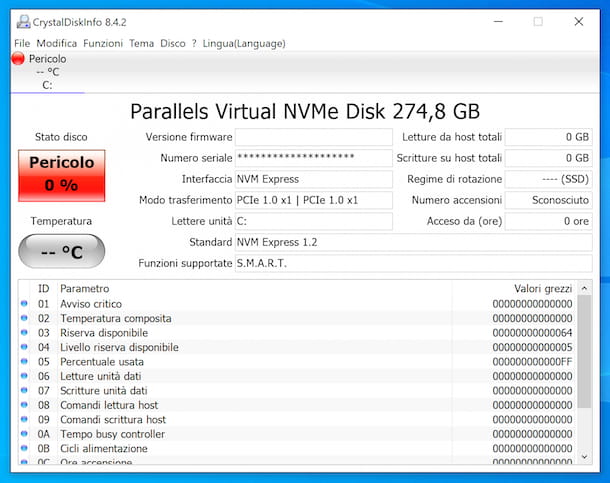The width and height of the screenshot is (610, 483).
Task: Click the Parametro column header
Action: click(x=85, y=288)
